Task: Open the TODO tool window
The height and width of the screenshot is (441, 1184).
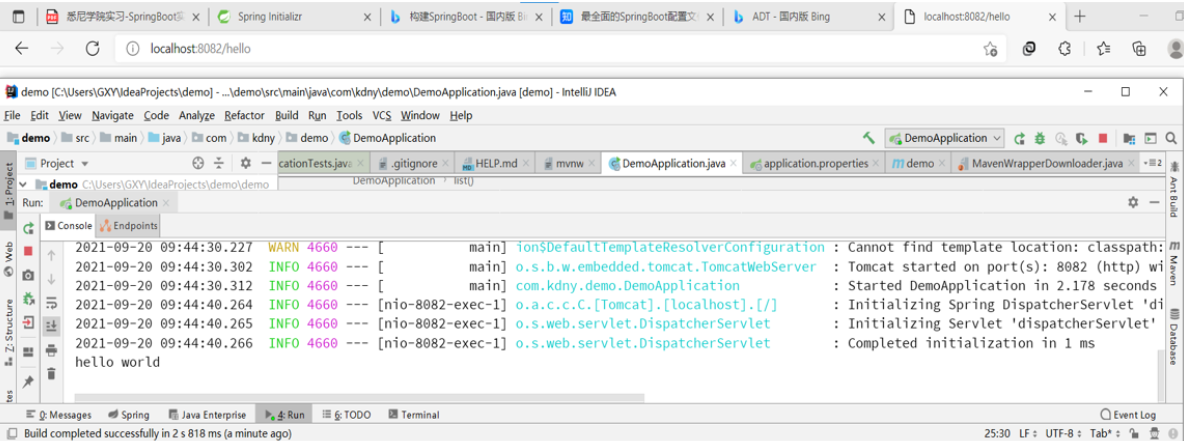Action: click(347, 415)
